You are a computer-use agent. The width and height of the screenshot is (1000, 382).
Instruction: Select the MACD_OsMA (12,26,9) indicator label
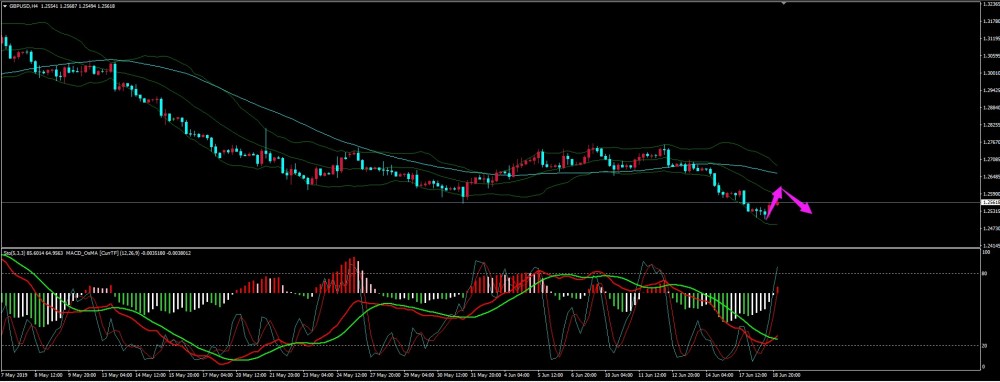103,253
